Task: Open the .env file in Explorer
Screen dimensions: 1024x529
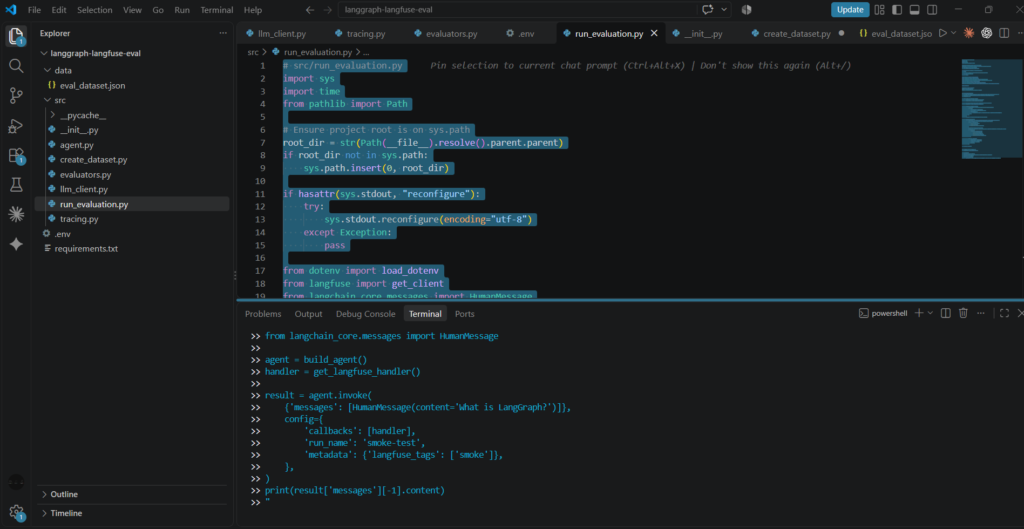Action: click(62, 233)
